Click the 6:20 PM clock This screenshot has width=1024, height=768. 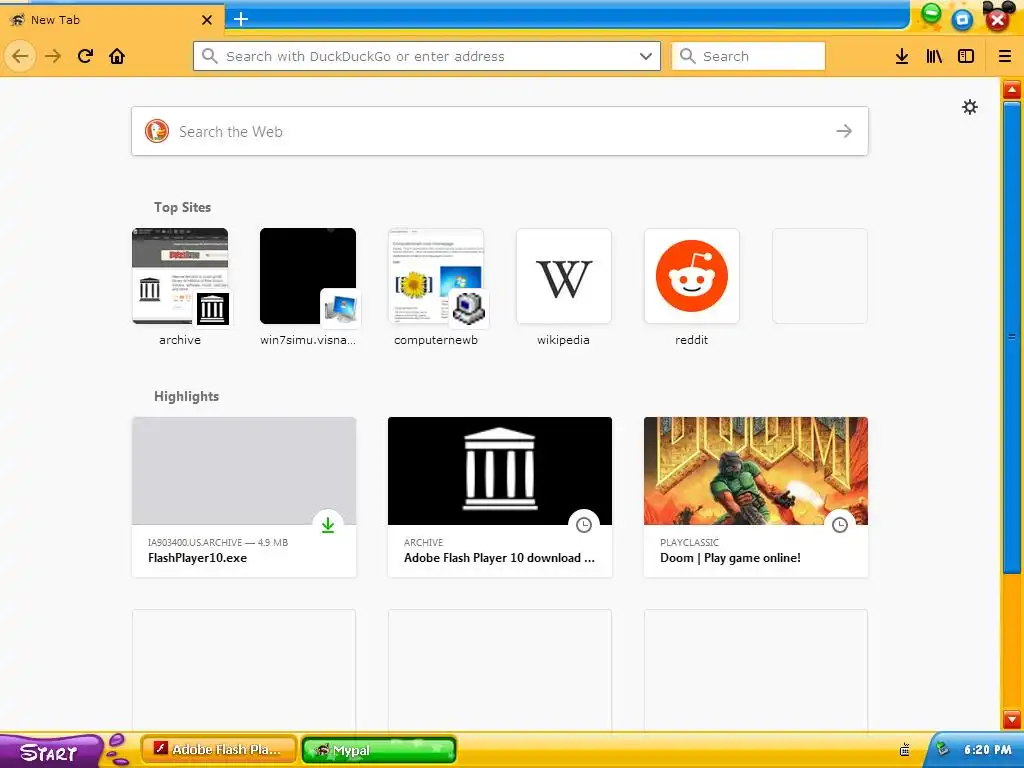pos(988,750)
